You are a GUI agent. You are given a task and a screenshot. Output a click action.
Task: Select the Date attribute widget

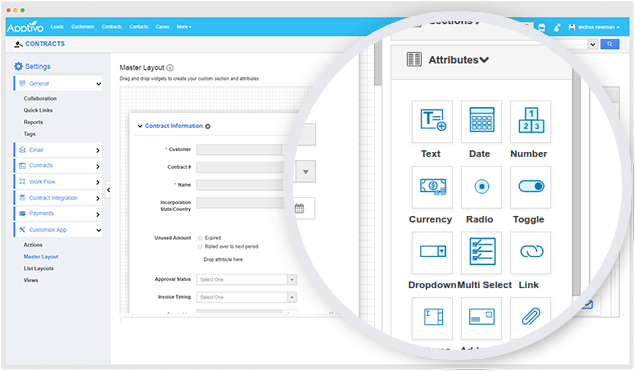pyautogui.click(x=481, y=121)
